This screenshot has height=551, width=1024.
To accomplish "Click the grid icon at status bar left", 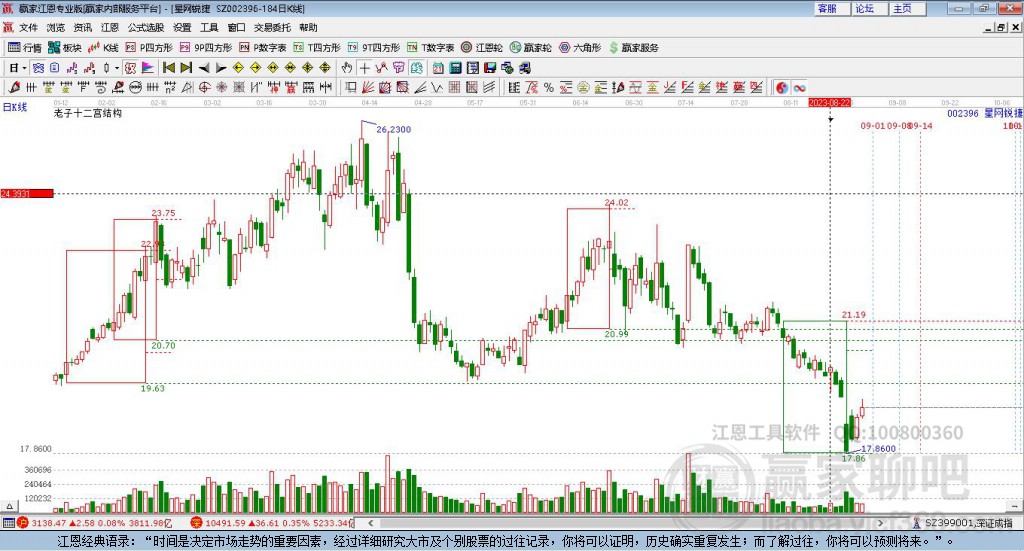I will 8,523.
